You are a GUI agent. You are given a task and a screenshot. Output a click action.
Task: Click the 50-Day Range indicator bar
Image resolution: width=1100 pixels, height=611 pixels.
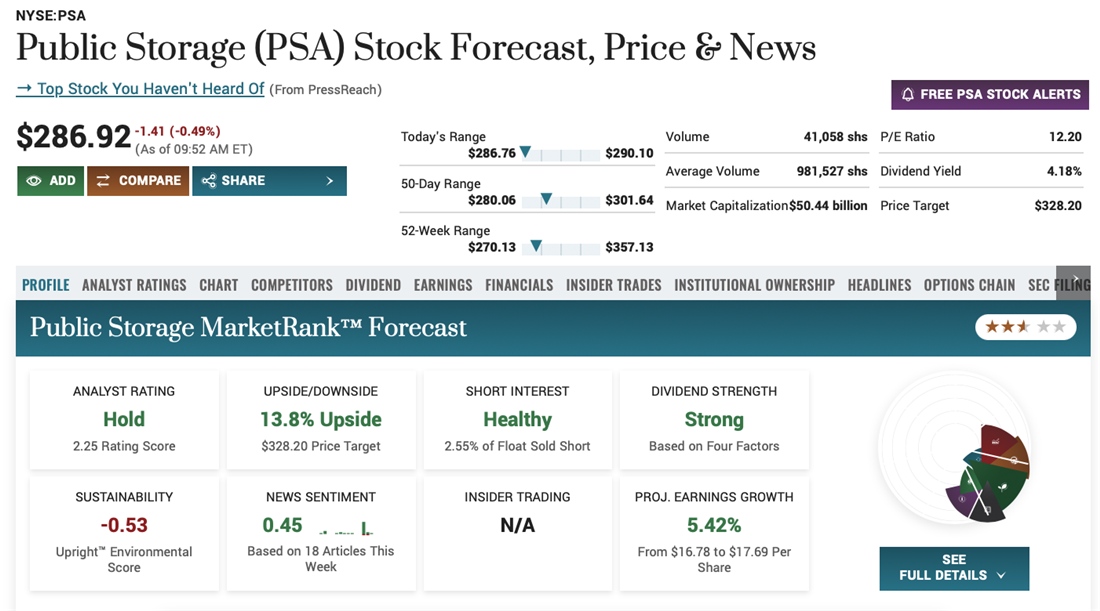pyautogui.click(x=560, y=200)
